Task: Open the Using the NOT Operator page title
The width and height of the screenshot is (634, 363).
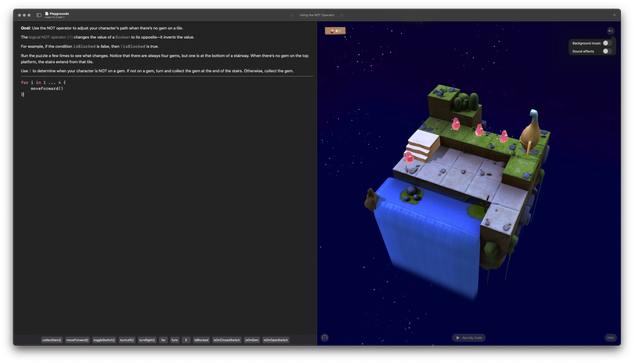Action: pos(317,15)
